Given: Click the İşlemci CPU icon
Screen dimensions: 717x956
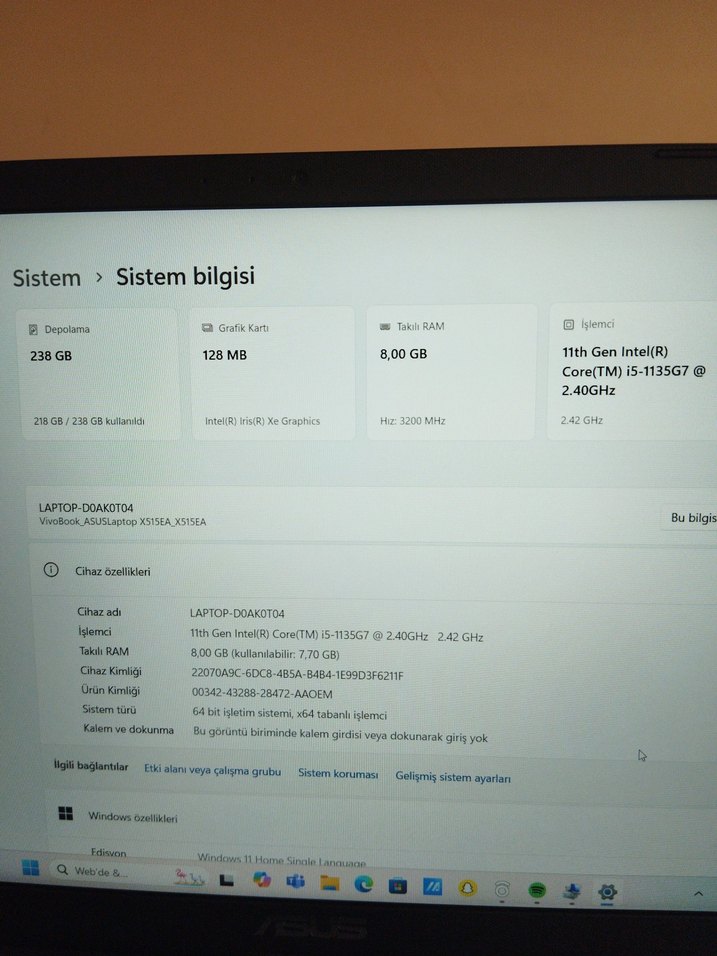Looking at the screenshot, I should pyautogui.click(x=568, y=325).
